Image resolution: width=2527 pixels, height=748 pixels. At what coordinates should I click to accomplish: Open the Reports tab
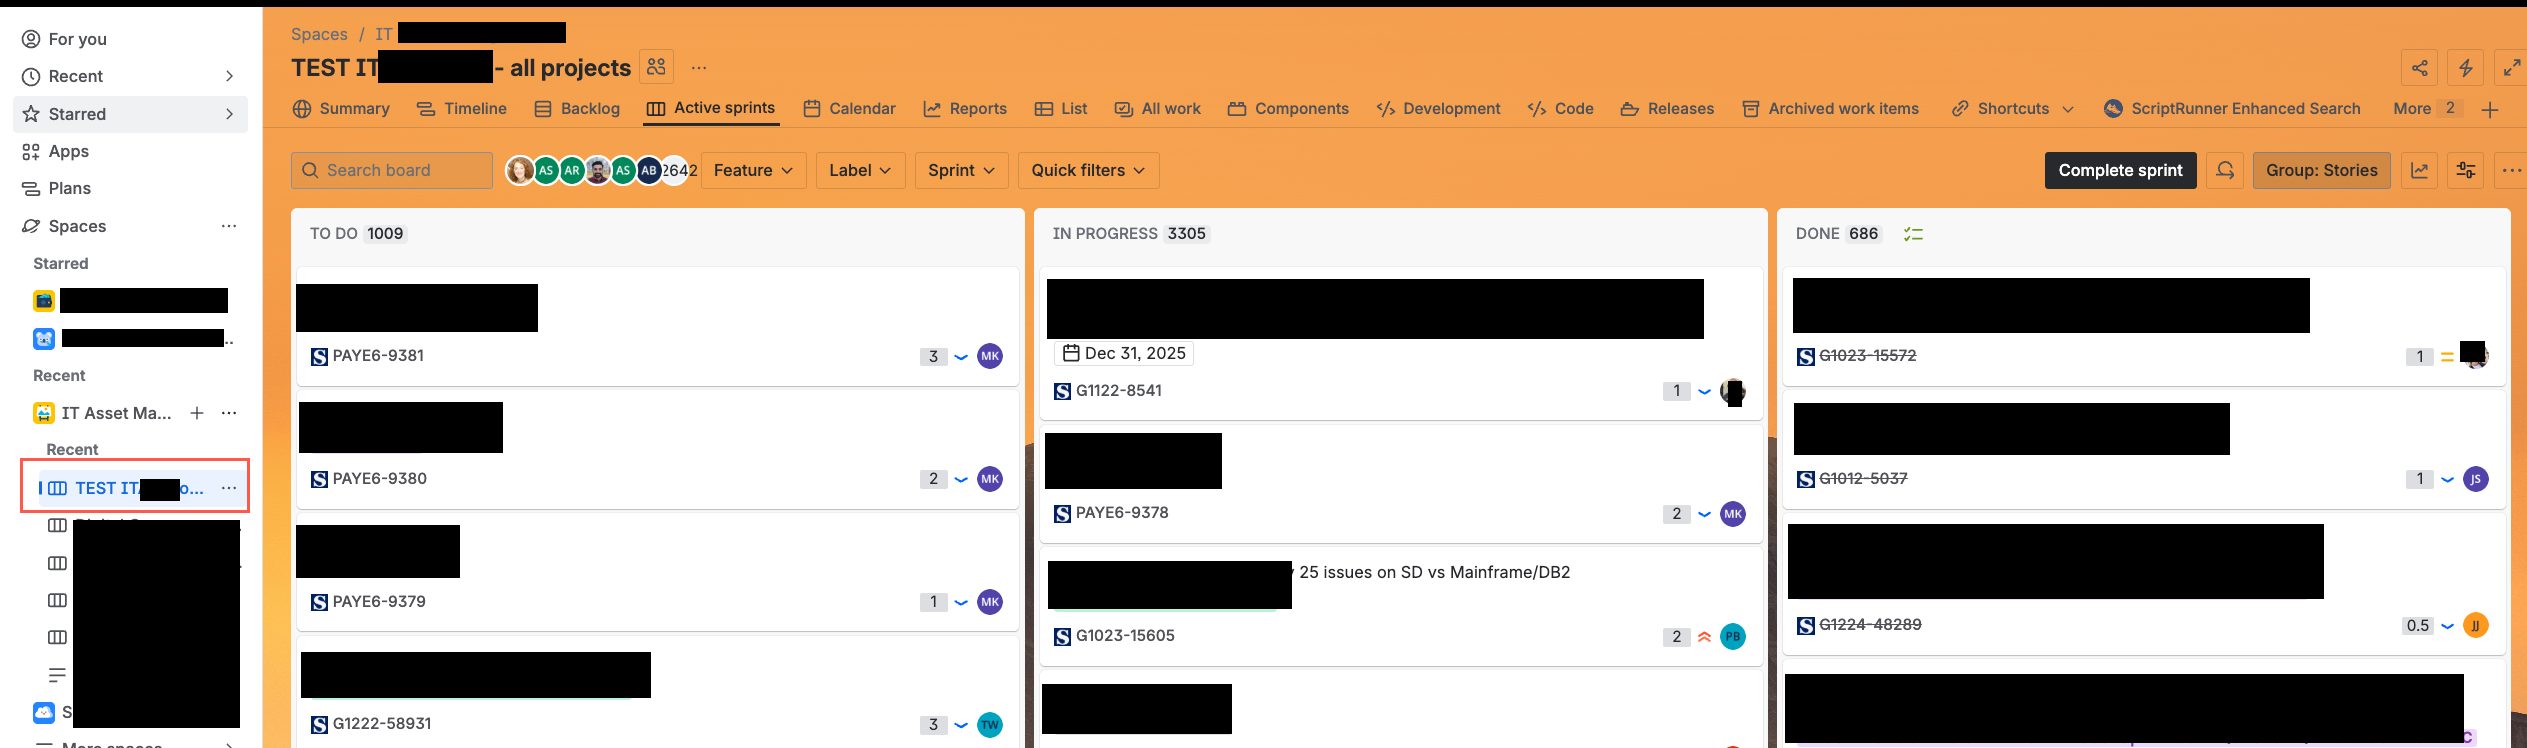click(965, 109)
